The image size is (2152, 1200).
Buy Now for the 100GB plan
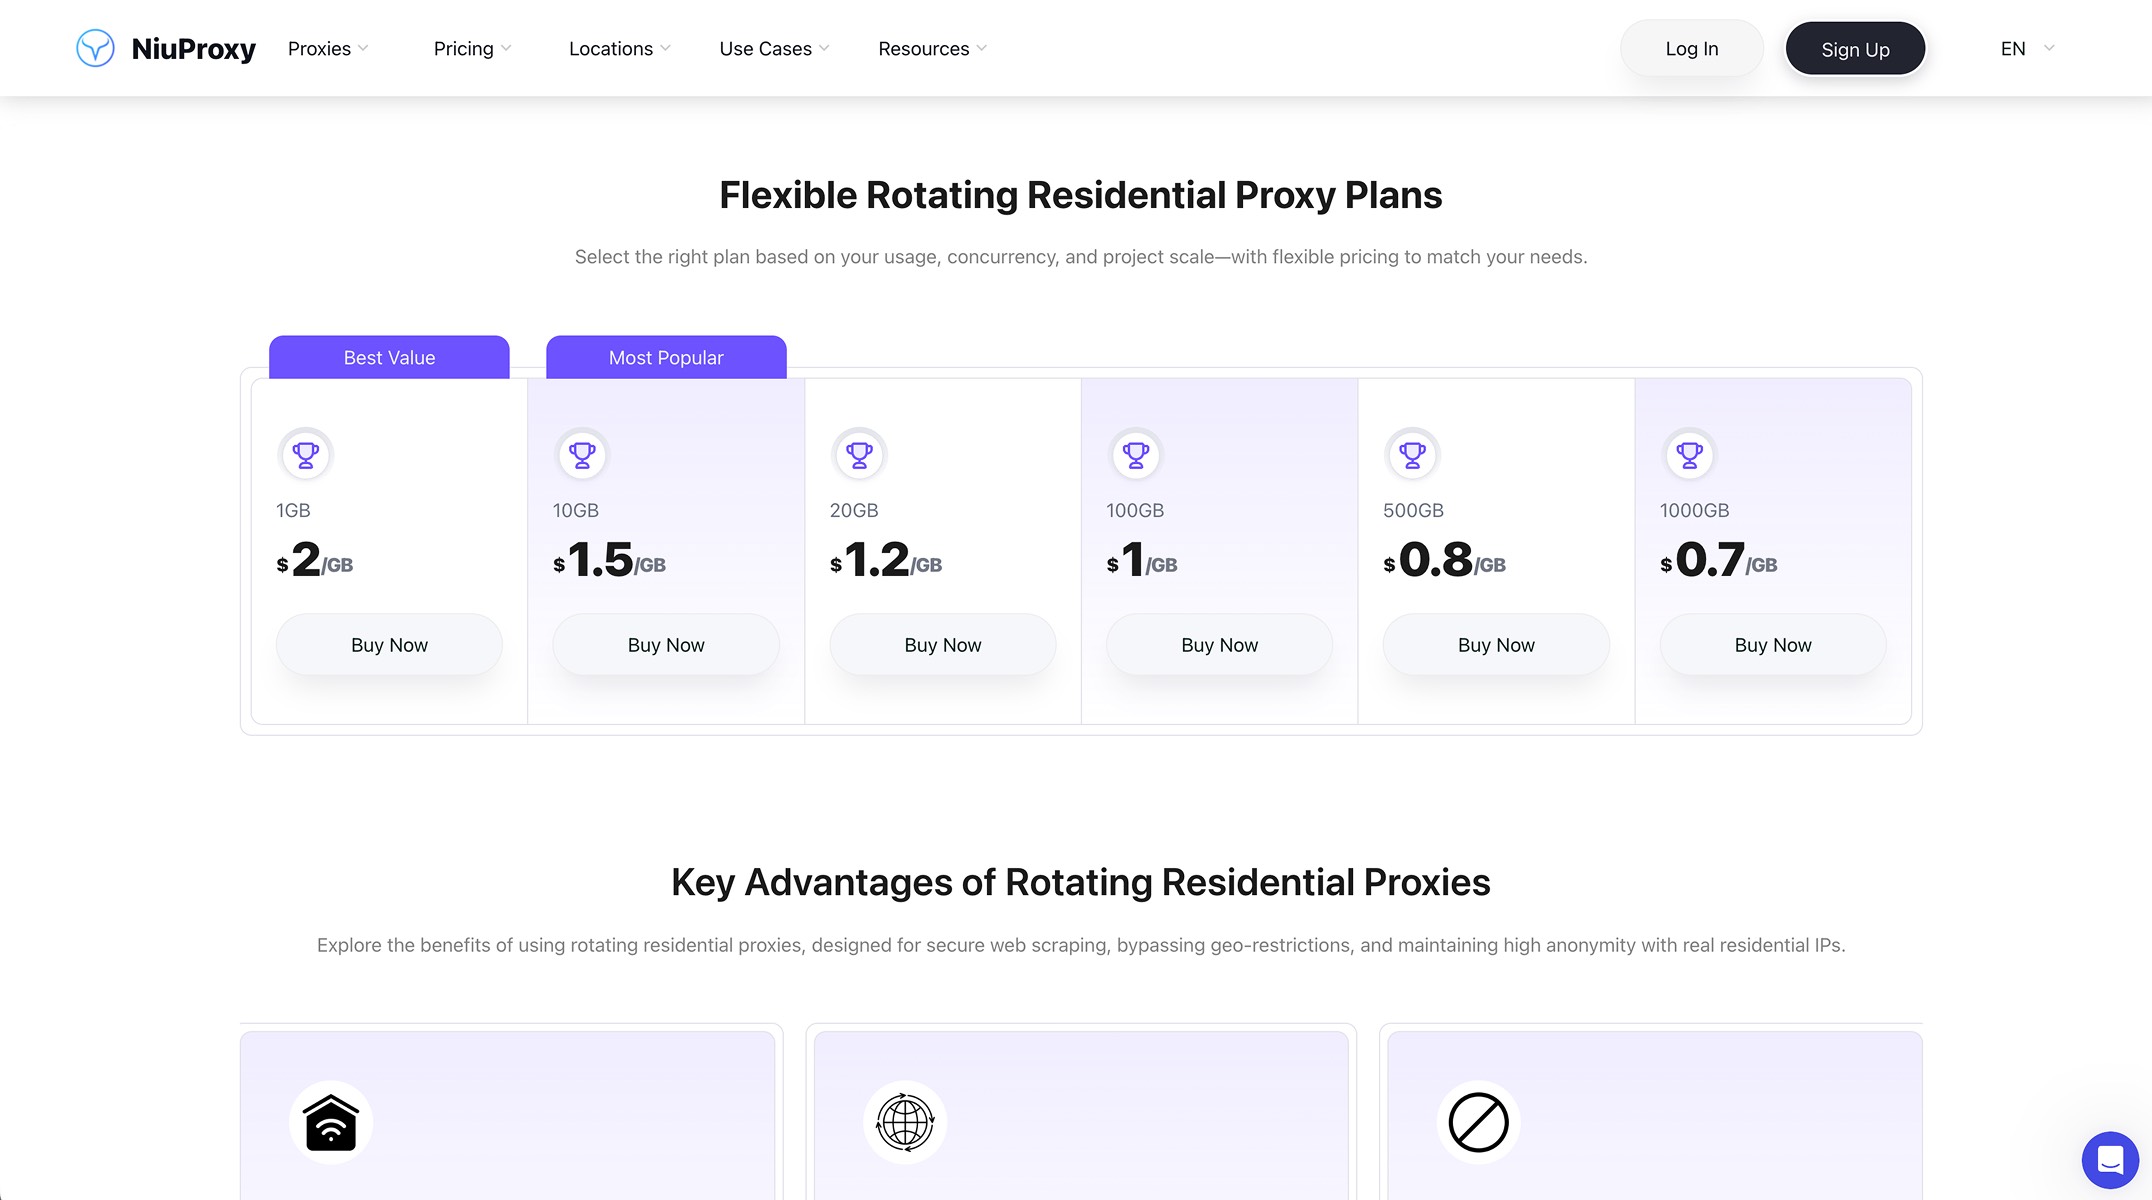[1219, 645]
